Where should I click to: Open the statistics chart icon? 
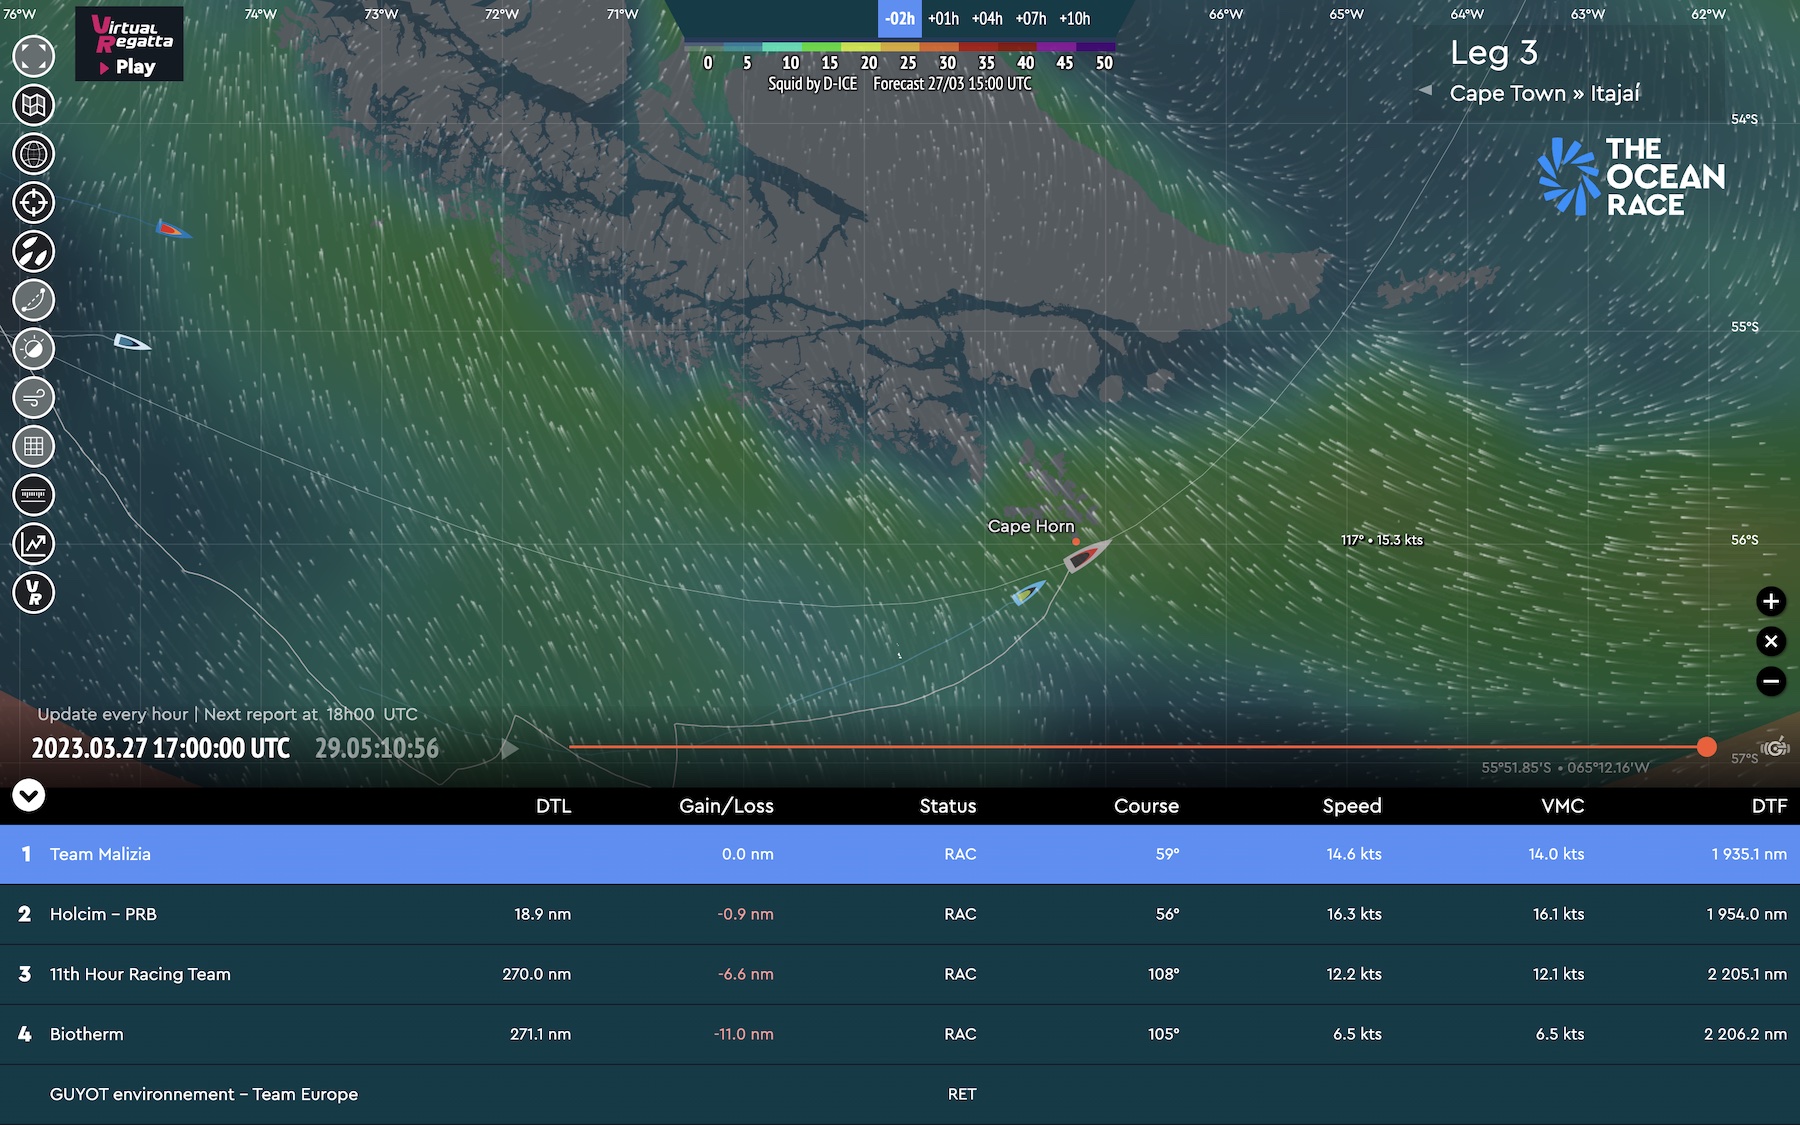[33, 544]
